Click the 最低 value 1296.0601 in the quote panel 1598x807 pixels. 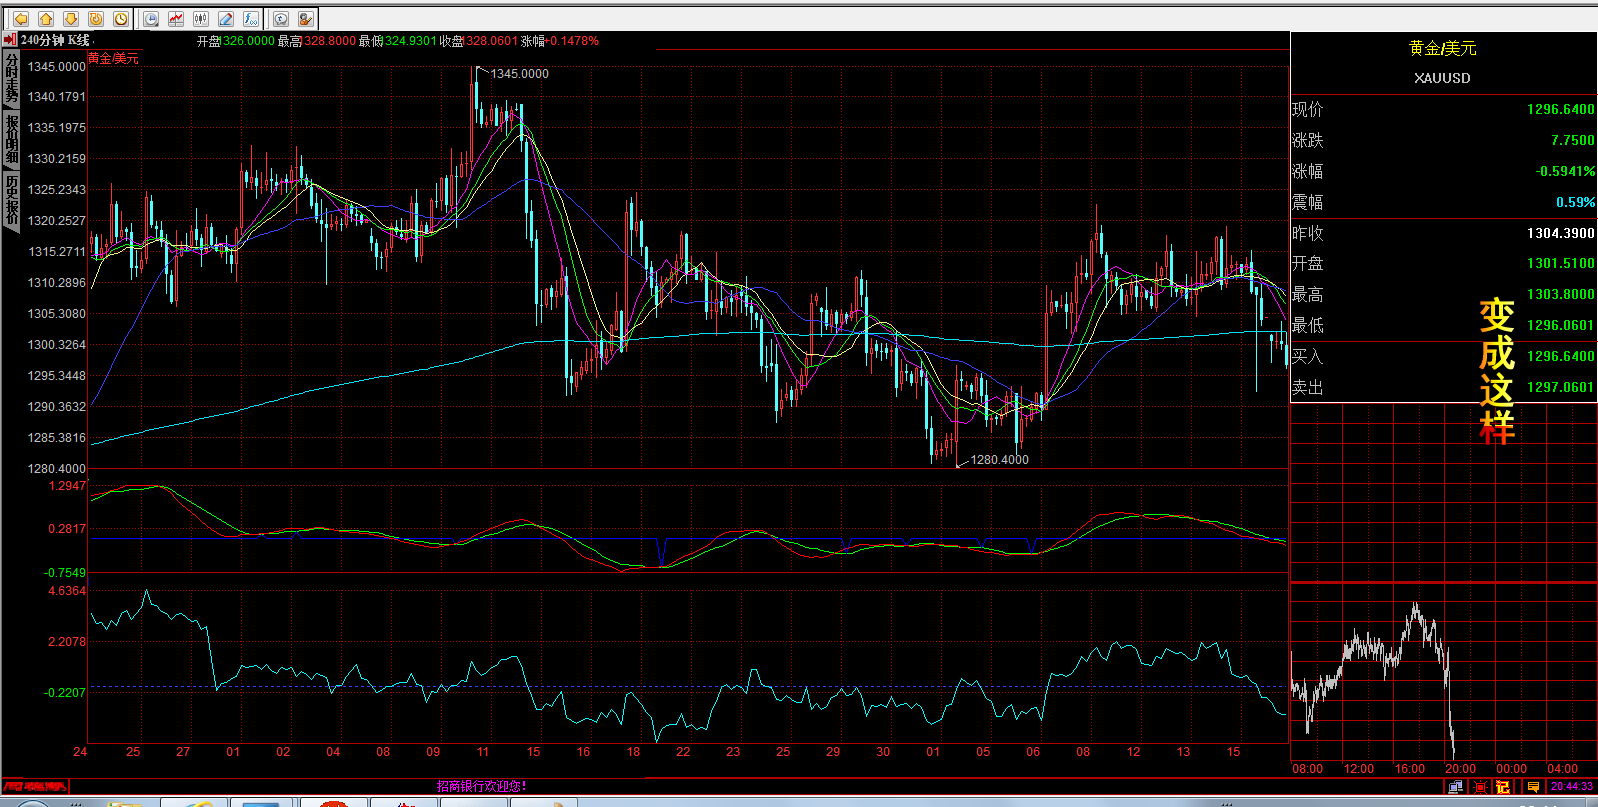(1560, 325)
